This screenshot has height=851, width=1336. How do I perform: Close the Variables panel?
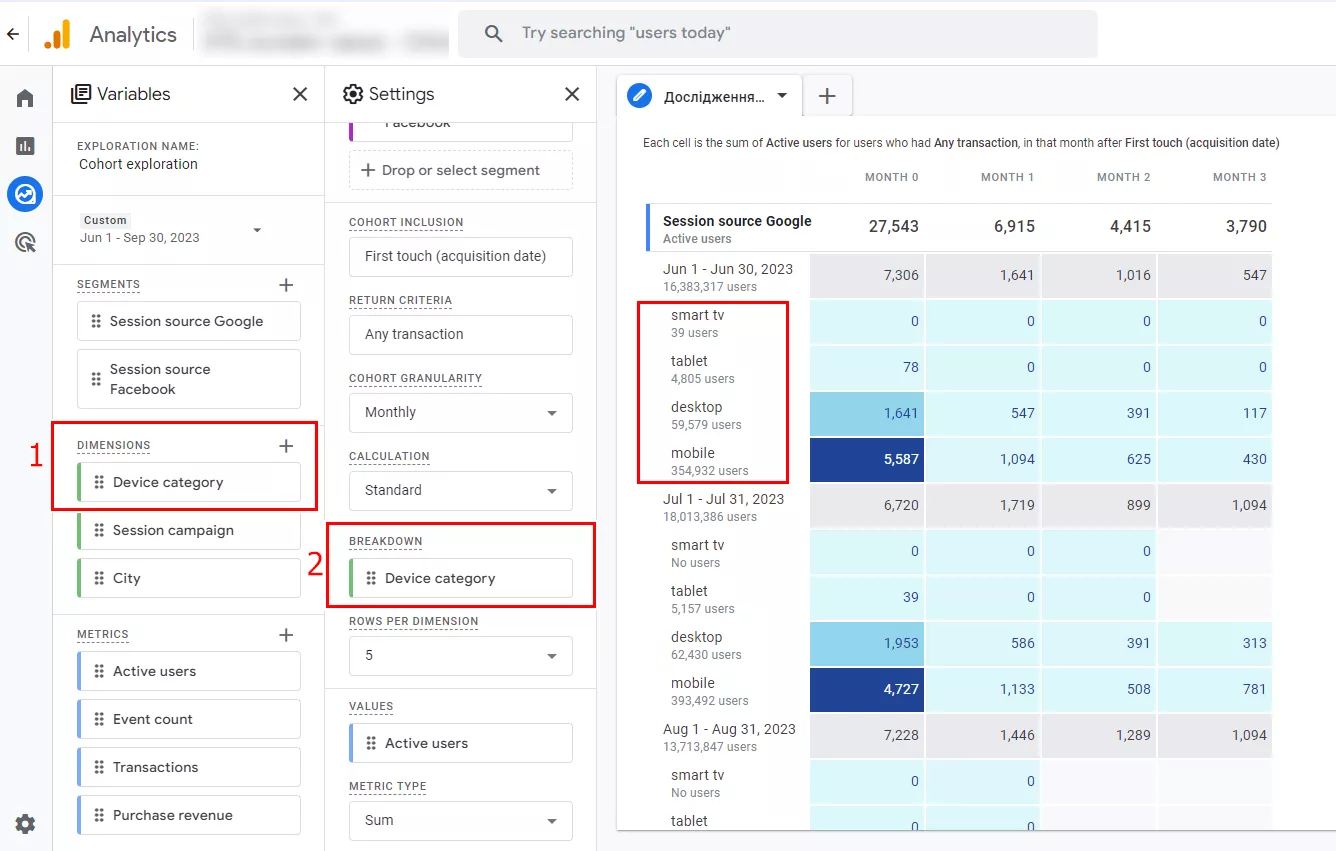[300, 94]
